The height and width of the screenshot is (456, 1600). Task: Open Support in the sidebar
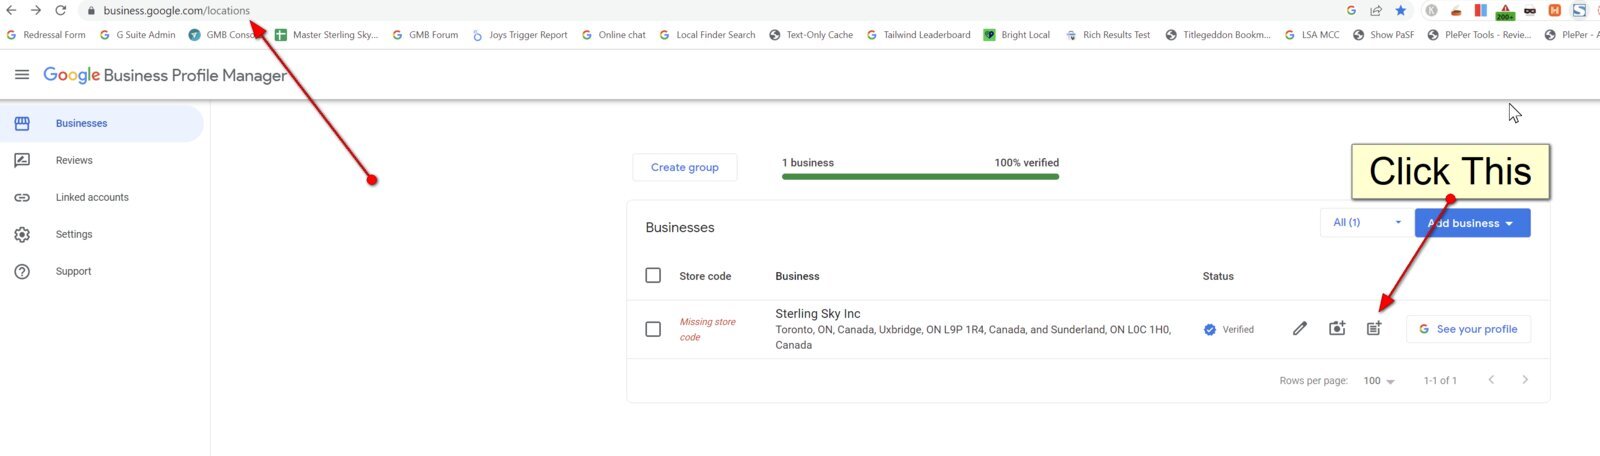click(x=101, y=272)
